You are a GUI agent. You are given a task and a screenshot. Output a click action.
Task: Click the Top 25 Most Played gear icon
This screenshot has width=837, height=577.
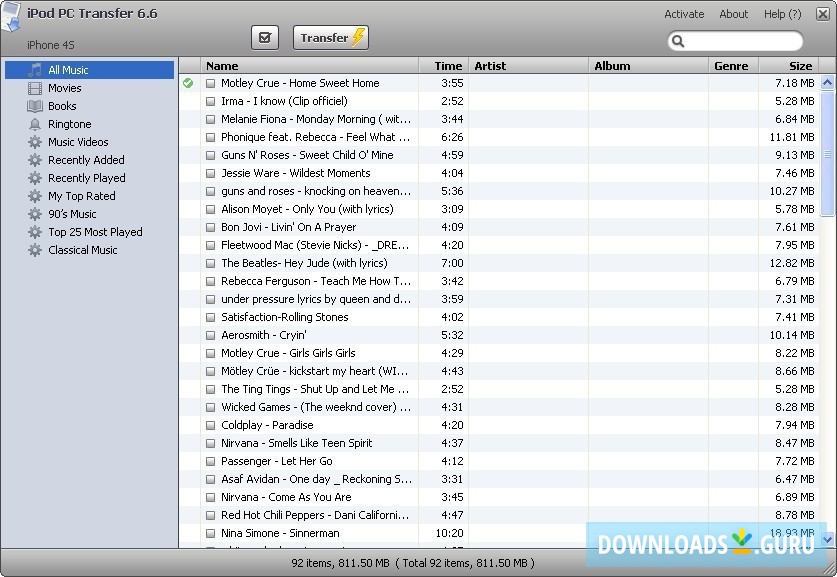(35, 232)
